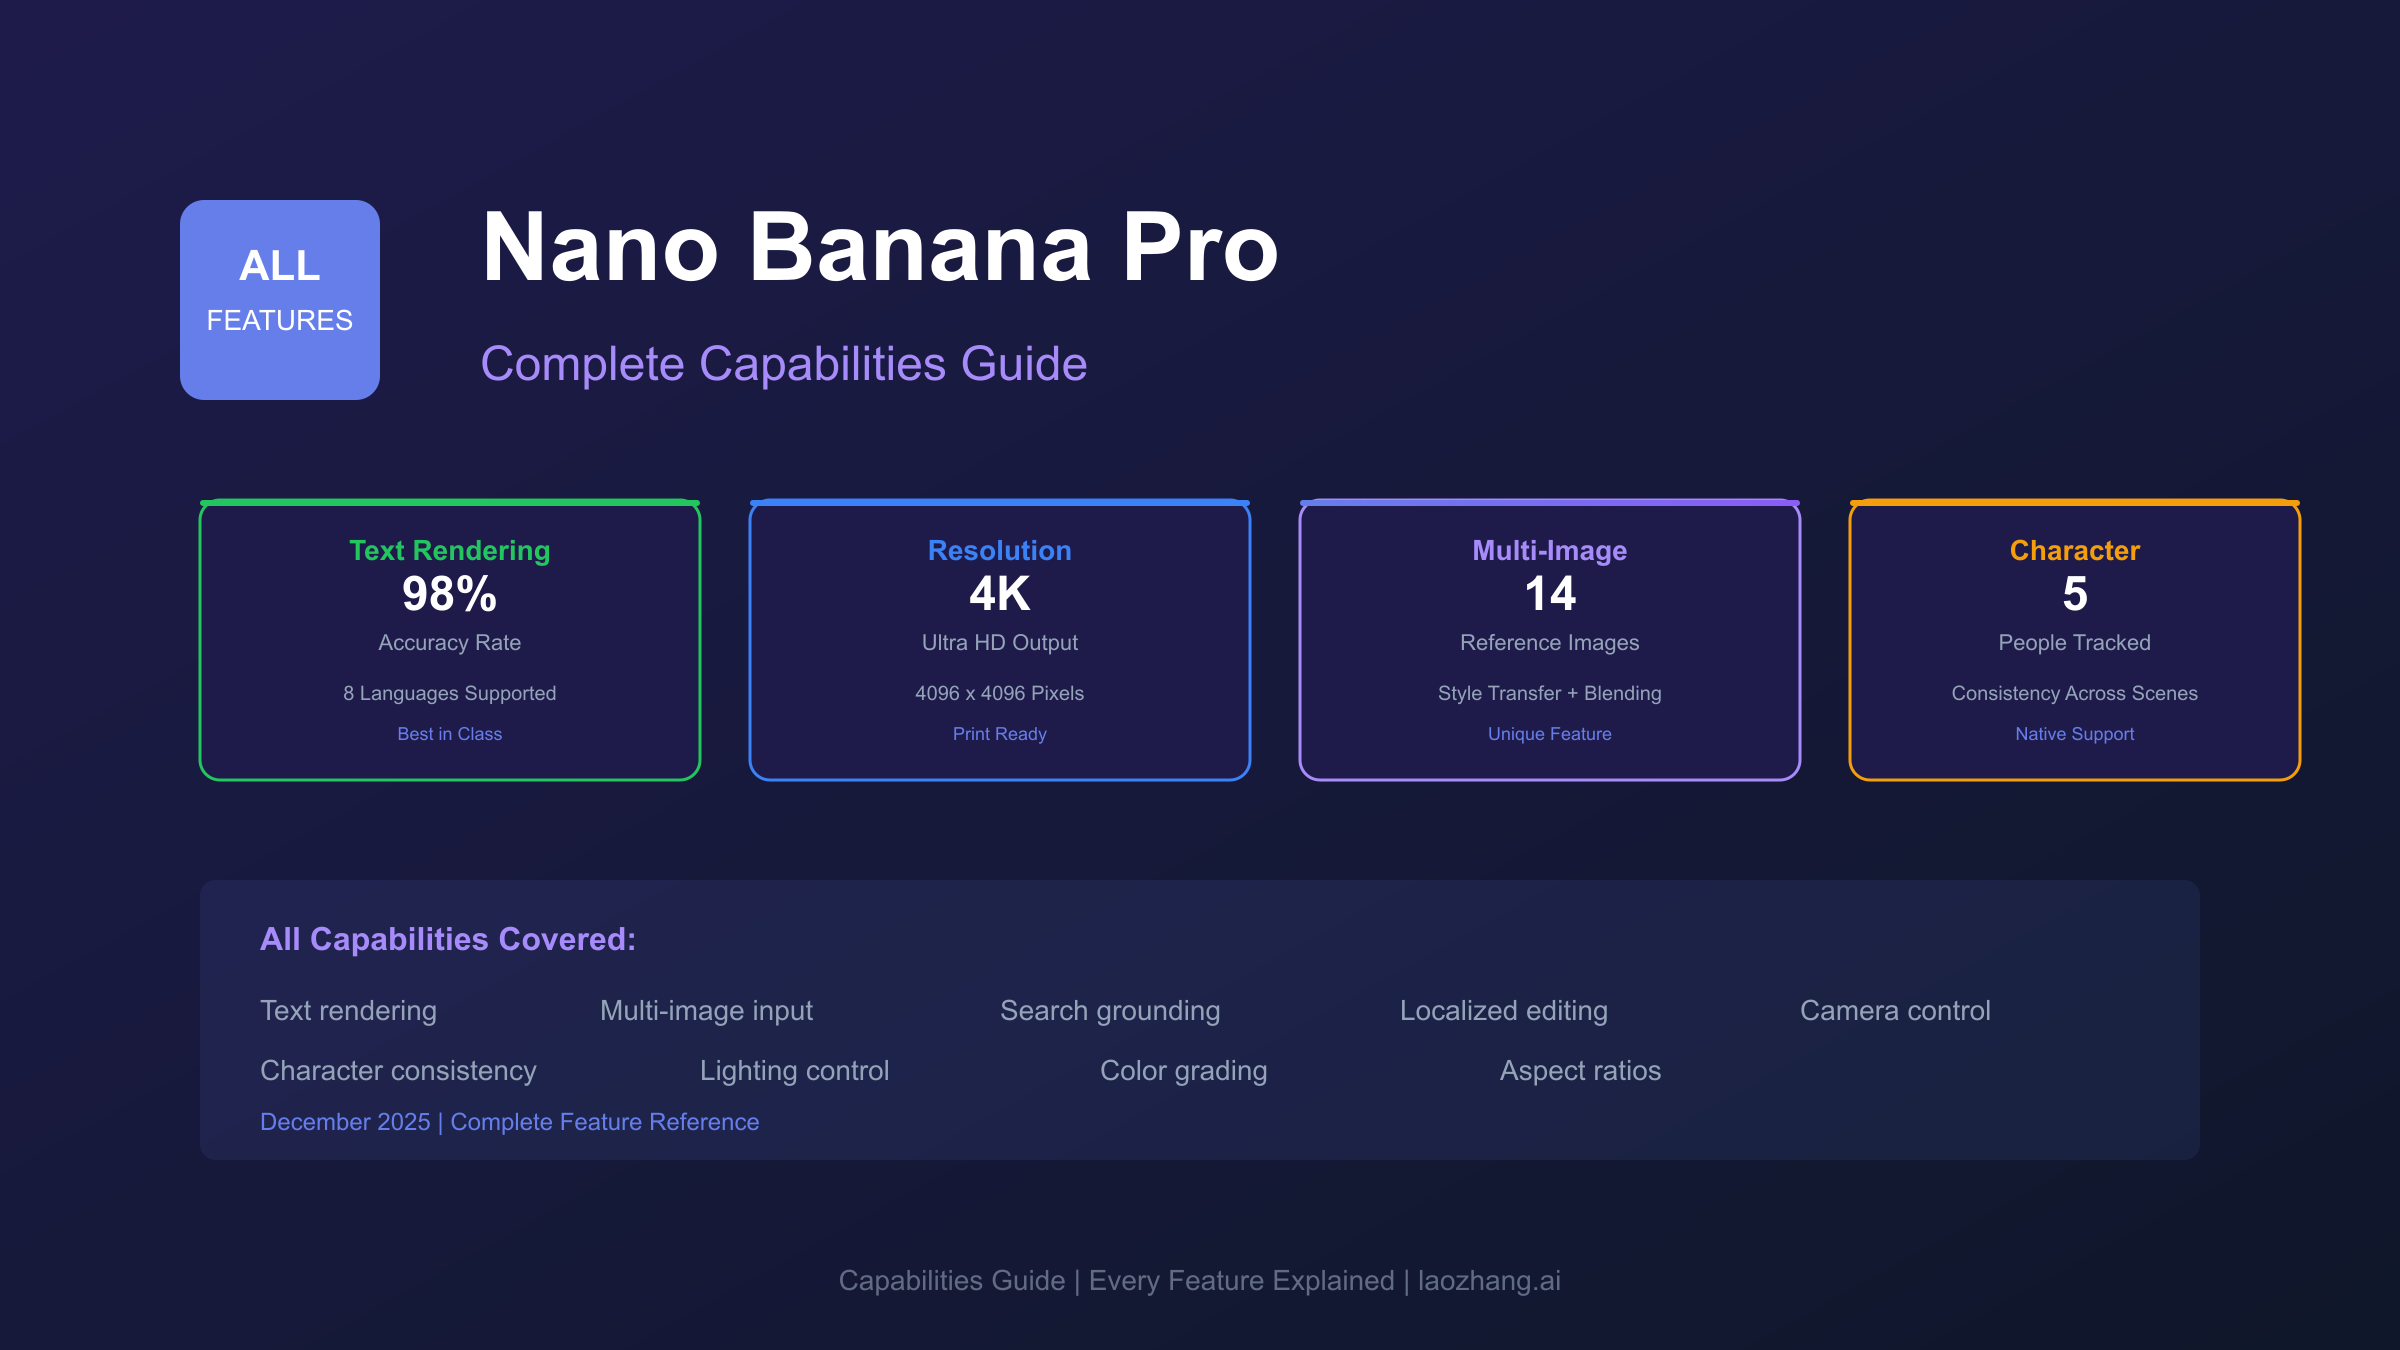Open the Print Ready link
This screenshot has width=2400, height=1350.
999,734
